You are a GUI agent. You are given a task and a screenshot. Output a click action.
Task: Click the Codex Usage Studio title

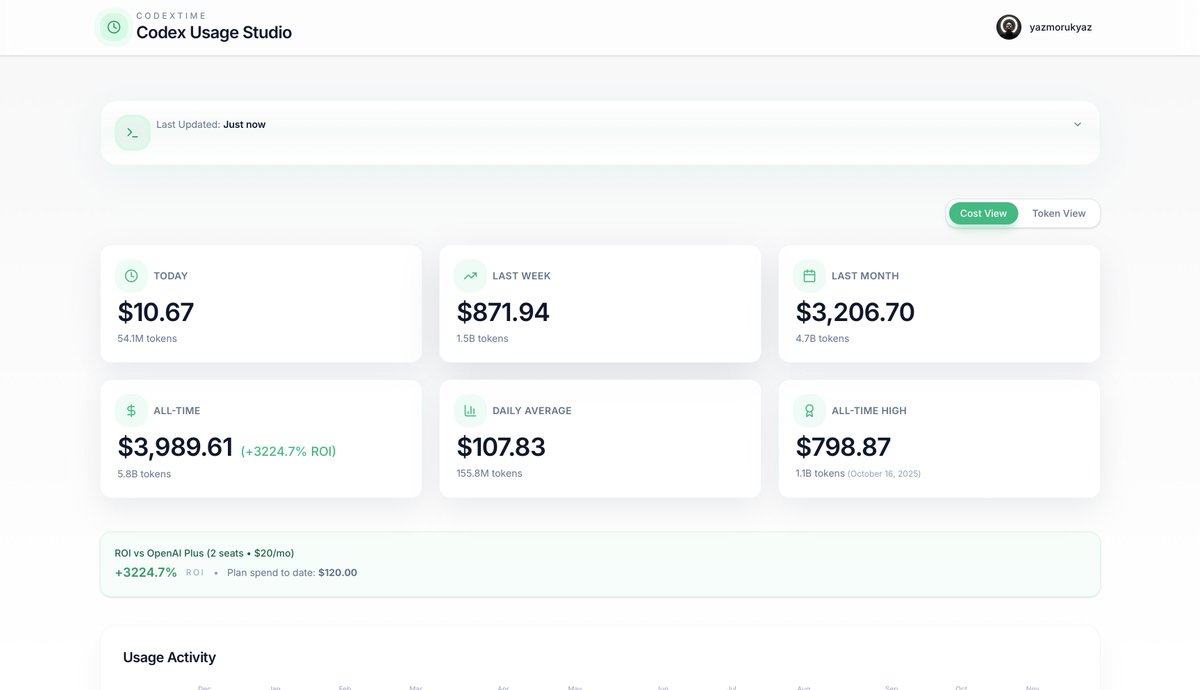214,32
